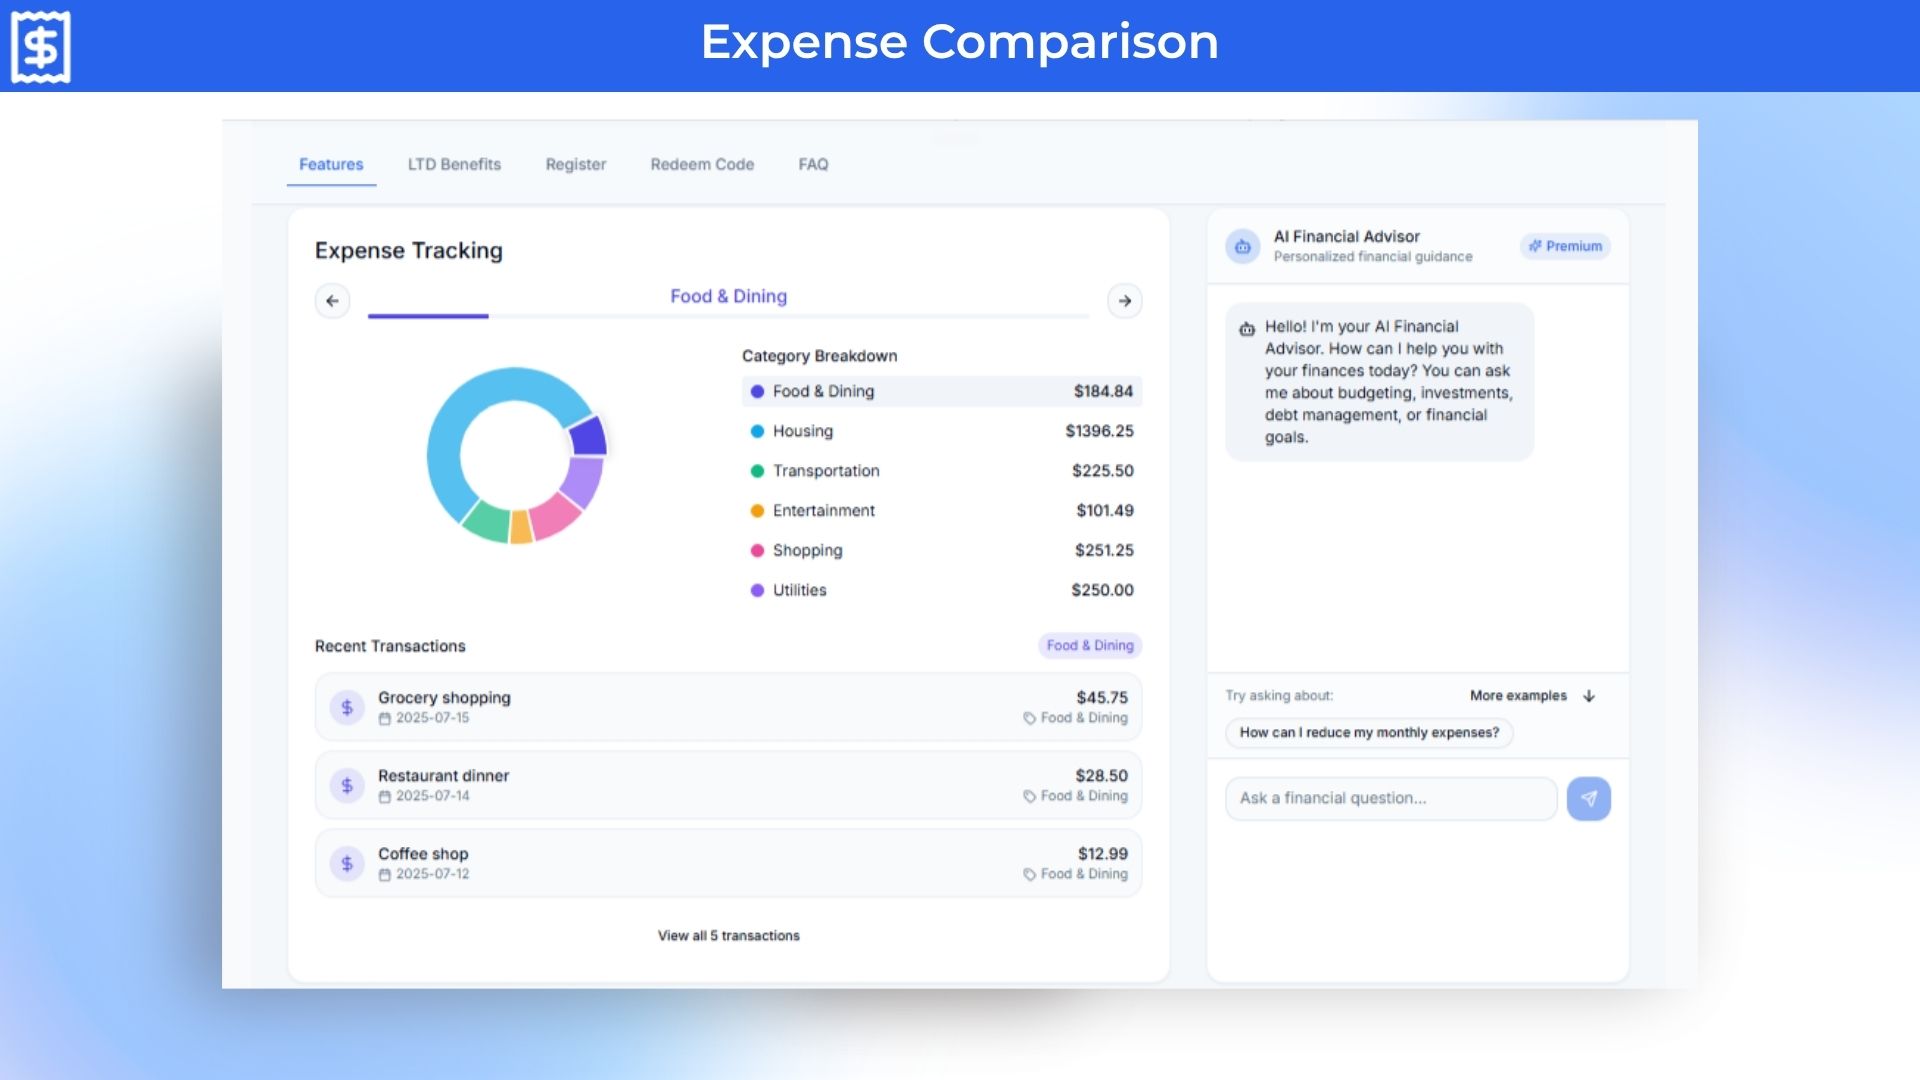Screen dimensions: 1920x1080
Task: Click the next category arrow button
Action: coord(1125,301)
